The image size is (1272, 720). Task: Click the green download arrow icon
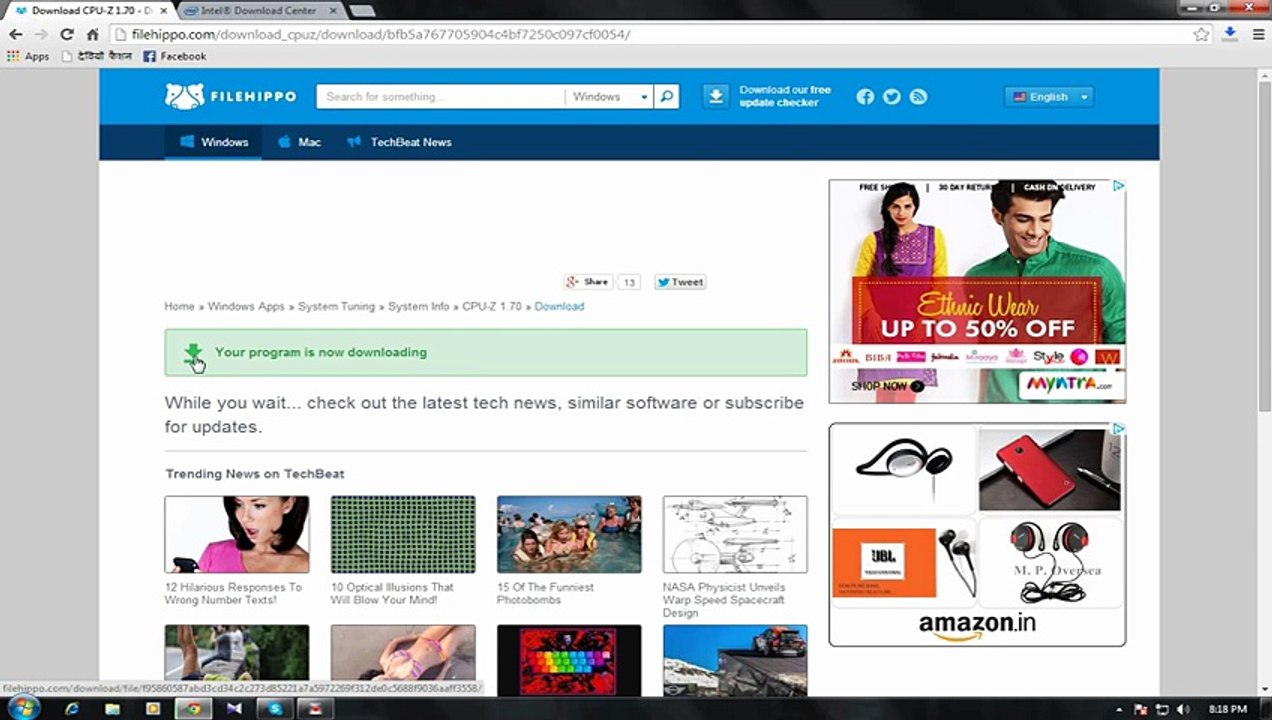tap(193, 353)
